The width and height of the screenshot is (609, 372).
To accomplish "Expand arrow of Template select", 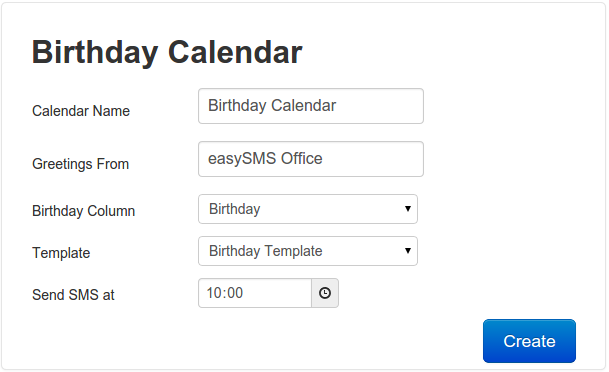I will pyautogui.click(x=408, y=251).
